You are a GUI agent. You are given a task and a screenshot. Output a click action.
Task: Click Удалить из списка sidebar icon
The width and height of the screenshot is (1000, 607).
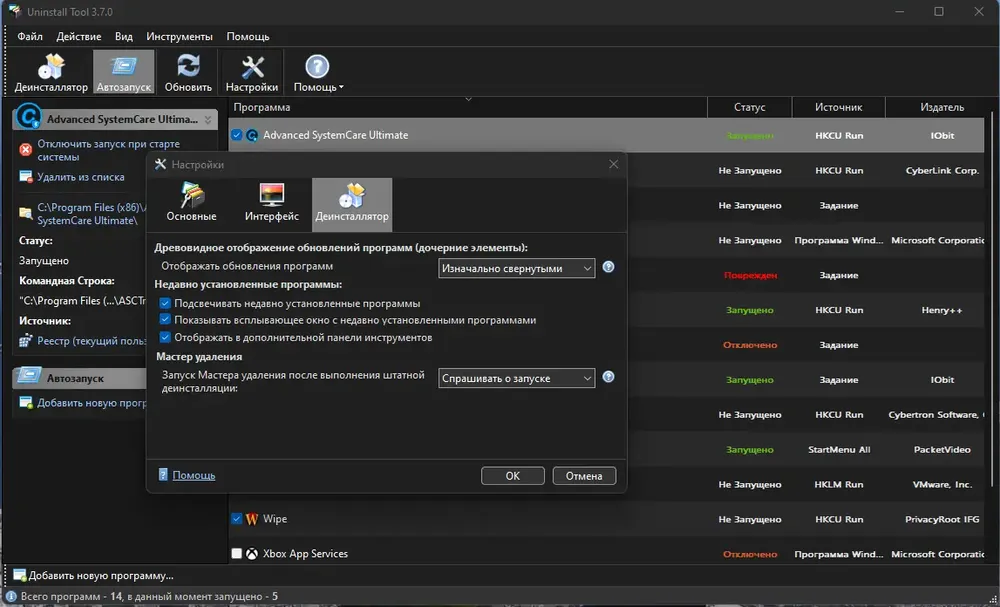(x=26, y=177)
